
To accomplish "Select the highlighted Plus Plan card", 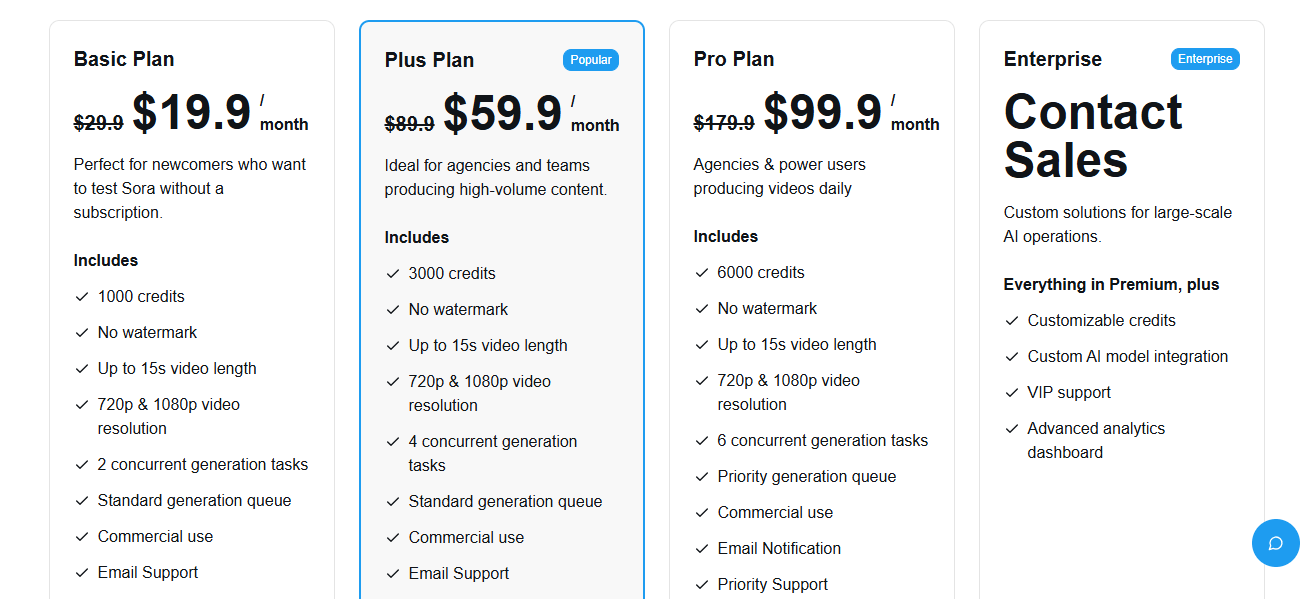I will [502, 300].
